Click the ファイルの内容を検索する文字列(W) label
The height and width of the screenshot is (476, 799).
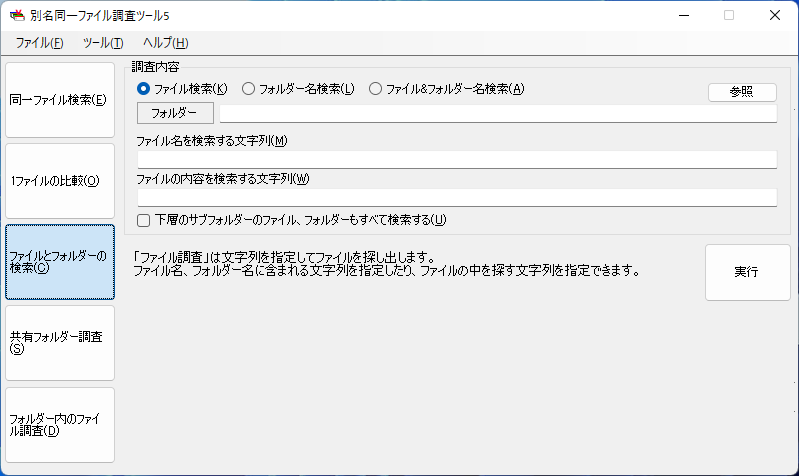click(223, 179)
